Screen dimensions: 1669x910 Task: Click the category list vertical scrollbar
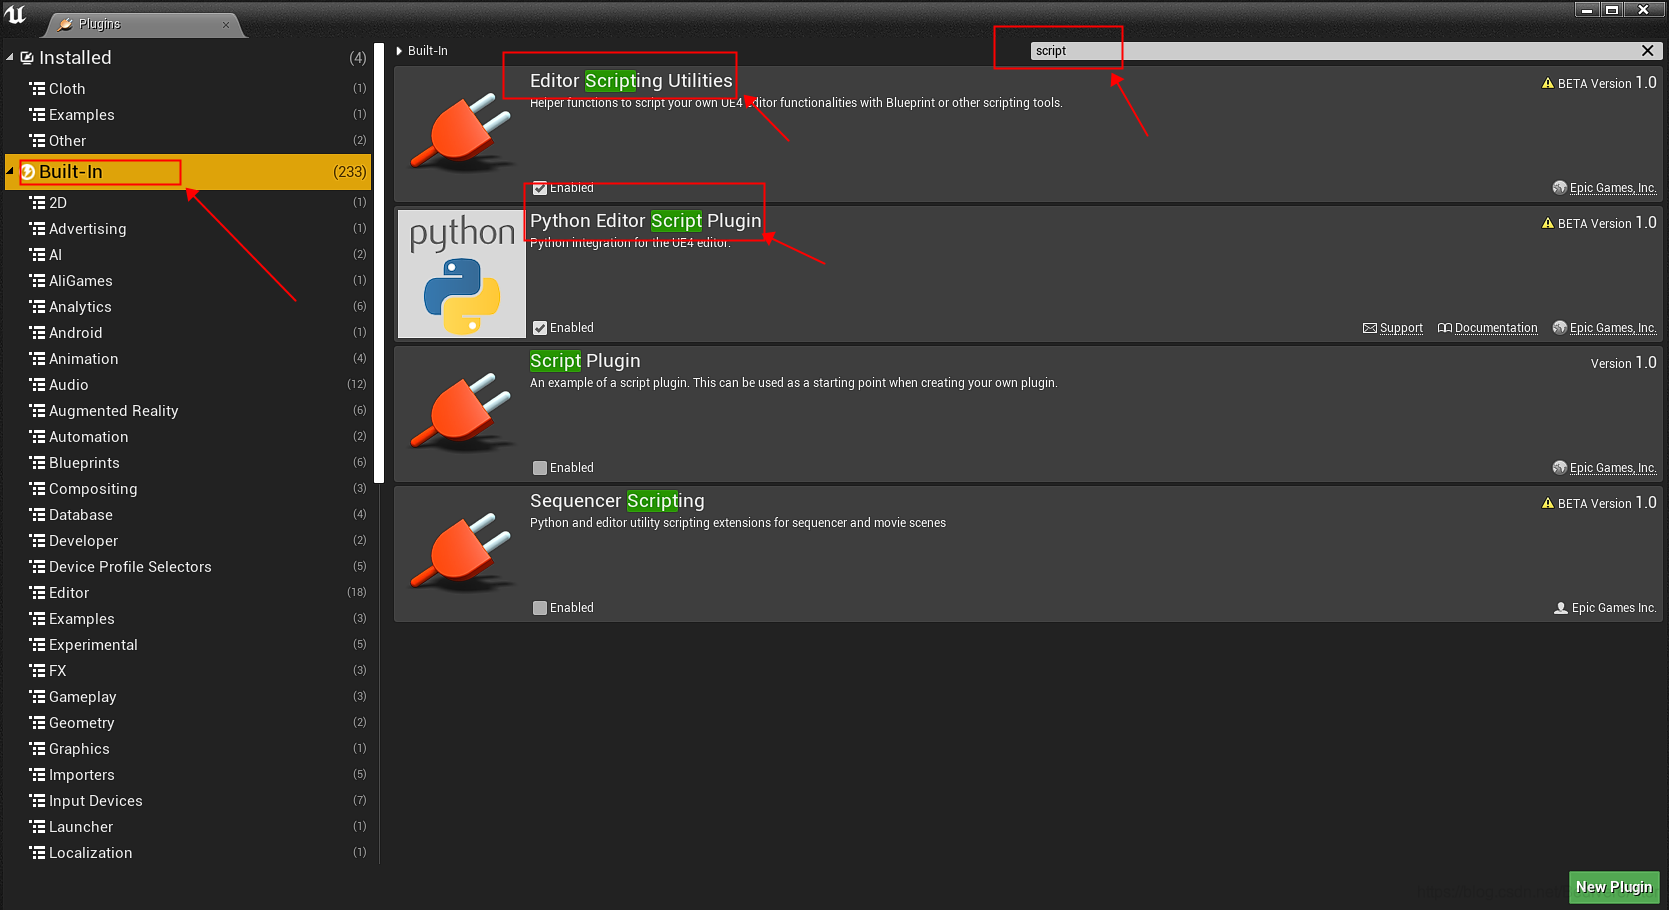tap(379, 263)
